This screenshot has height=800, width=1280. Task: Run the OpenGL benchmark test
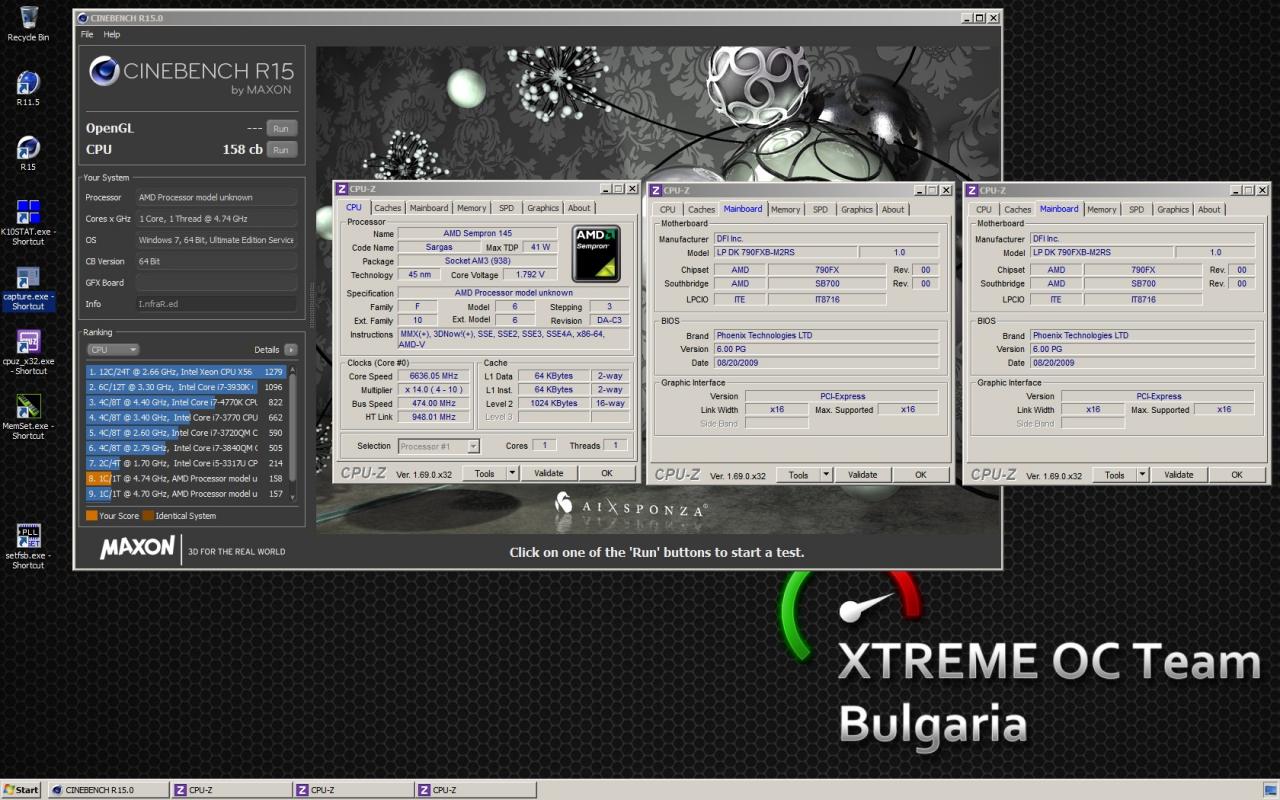(281, 128)
